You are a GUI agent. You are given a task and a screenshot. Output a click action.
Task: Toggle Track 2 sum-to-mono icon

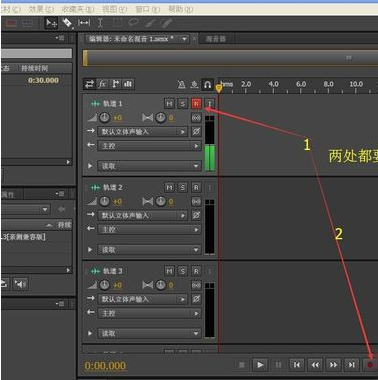click(196, 201)
